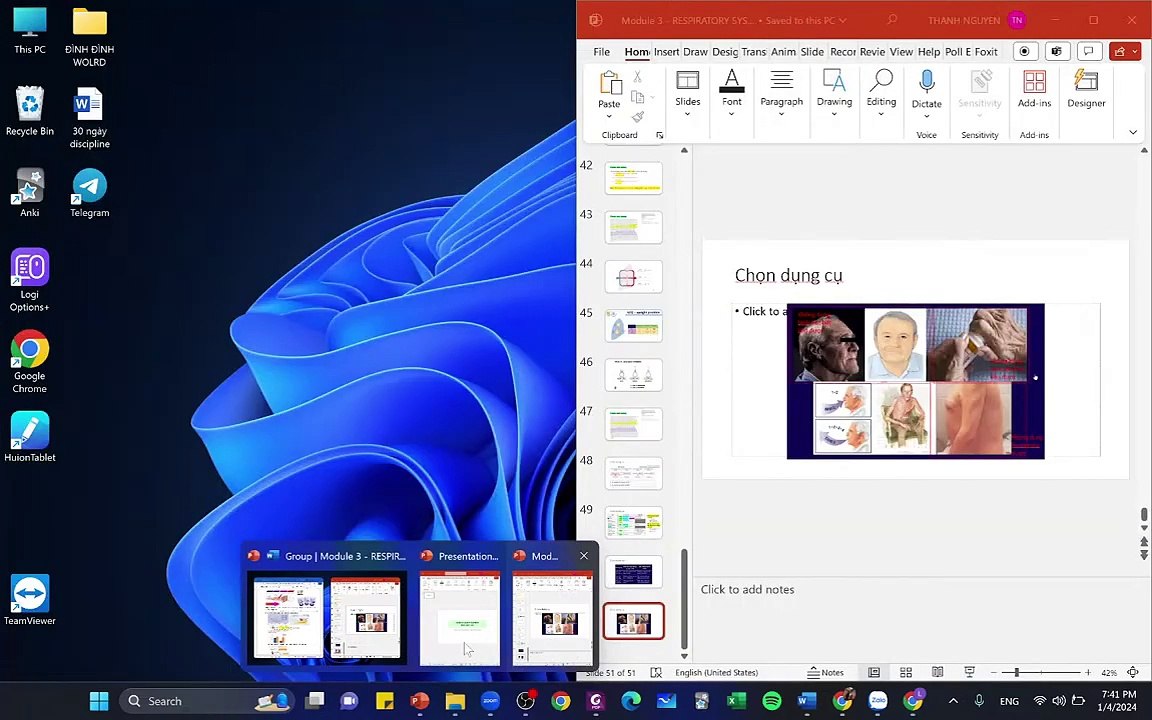The image size is (1152, 720).
Task: Open the Comments pane icon
Action: [1089, 51]
